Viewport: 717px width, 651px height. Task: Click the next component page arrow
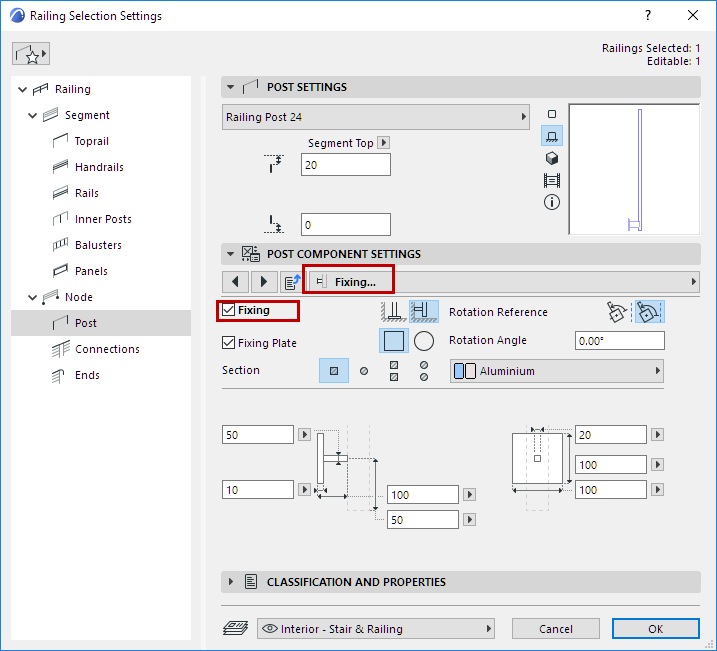click(x=264, y=281)
